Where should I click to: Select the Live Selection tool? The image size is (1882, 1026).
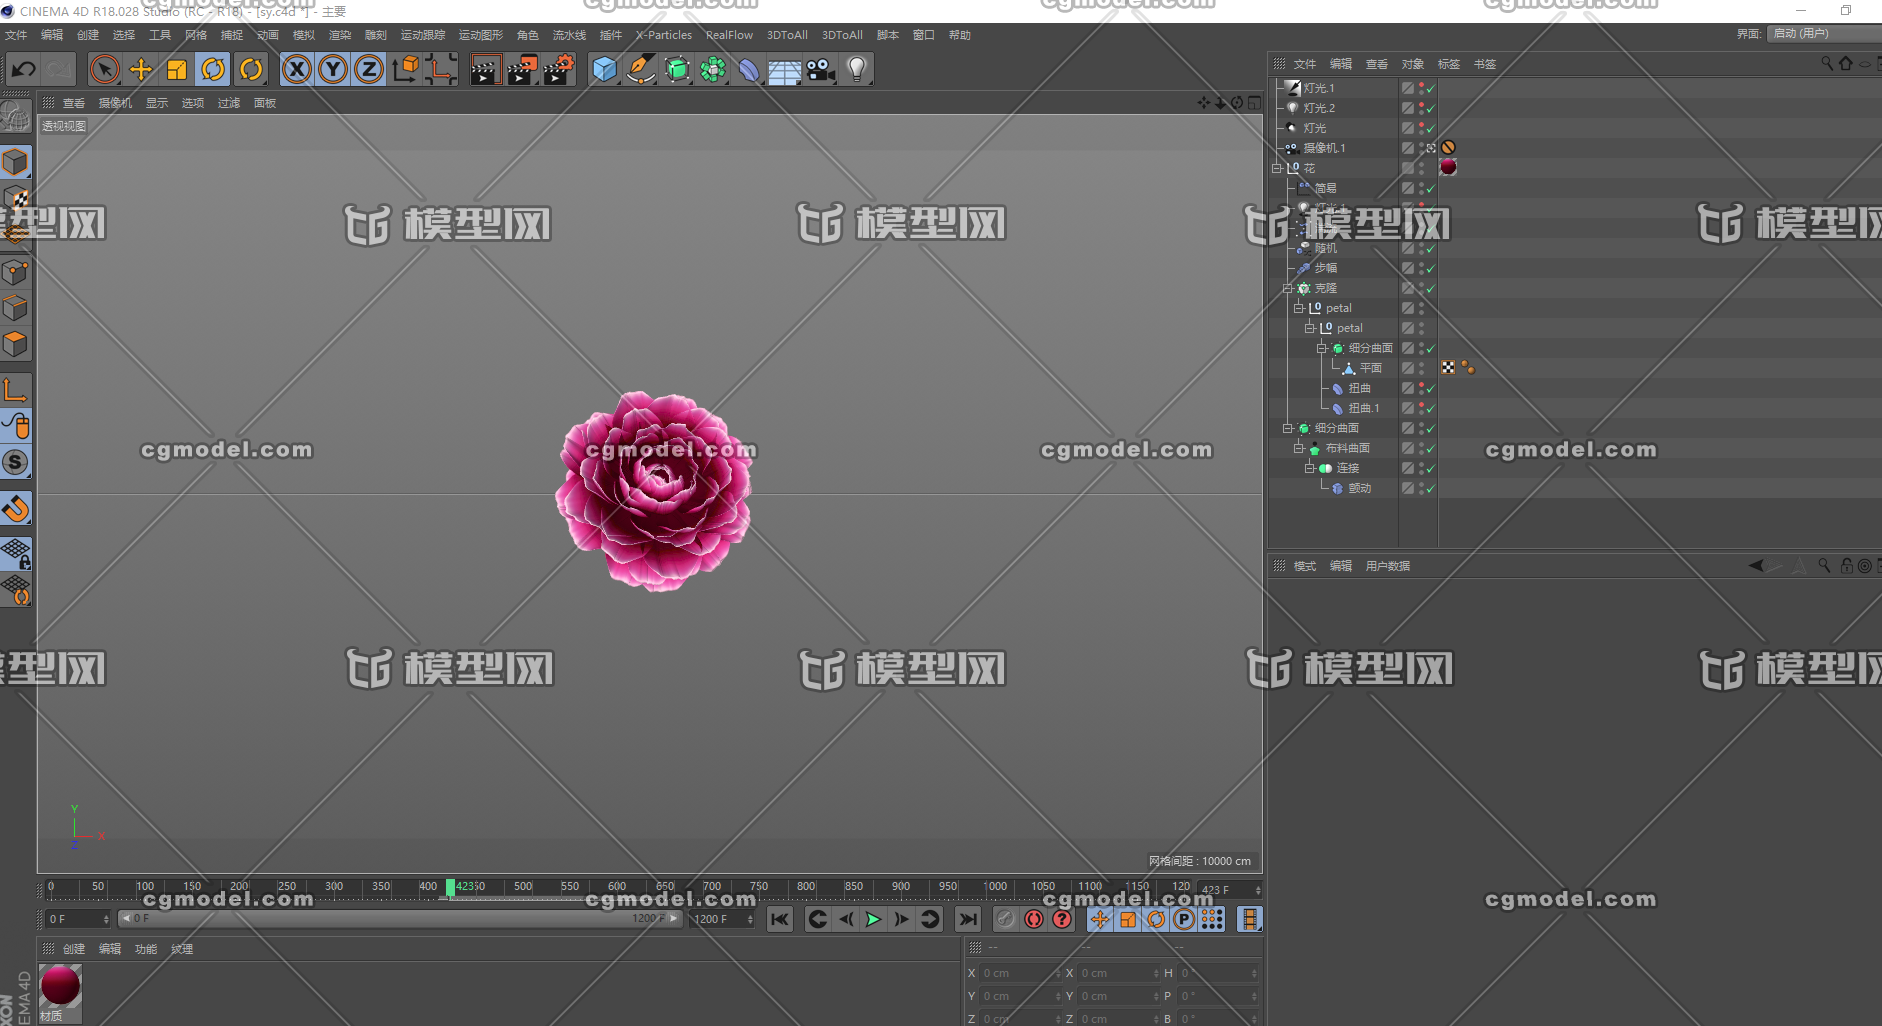click(104, 69)
